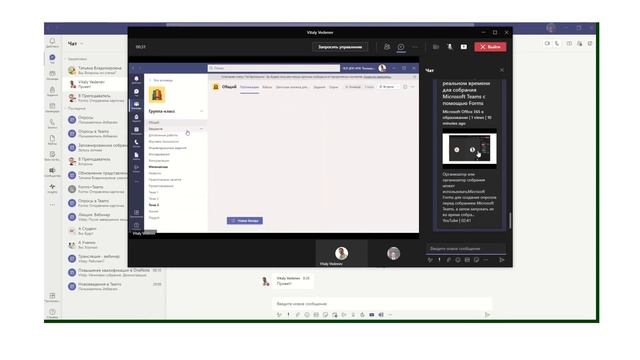Image resolution: width=640 pixels, height=360 pixels.
Task: Open YouTube icon in main chat compose bar
Action: click(371, 315)
